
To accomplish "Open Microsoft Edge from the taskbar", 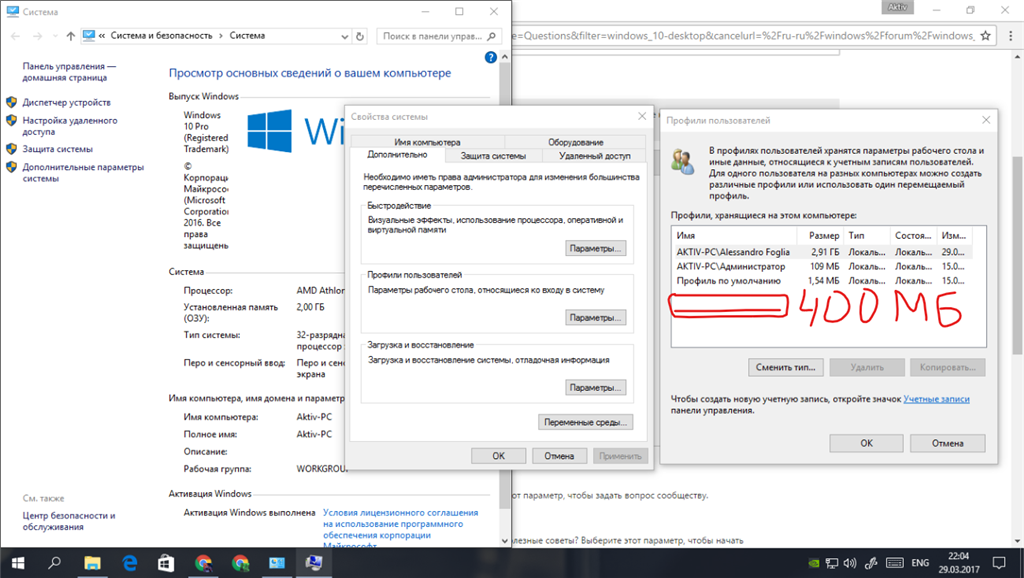I will 129,563.
